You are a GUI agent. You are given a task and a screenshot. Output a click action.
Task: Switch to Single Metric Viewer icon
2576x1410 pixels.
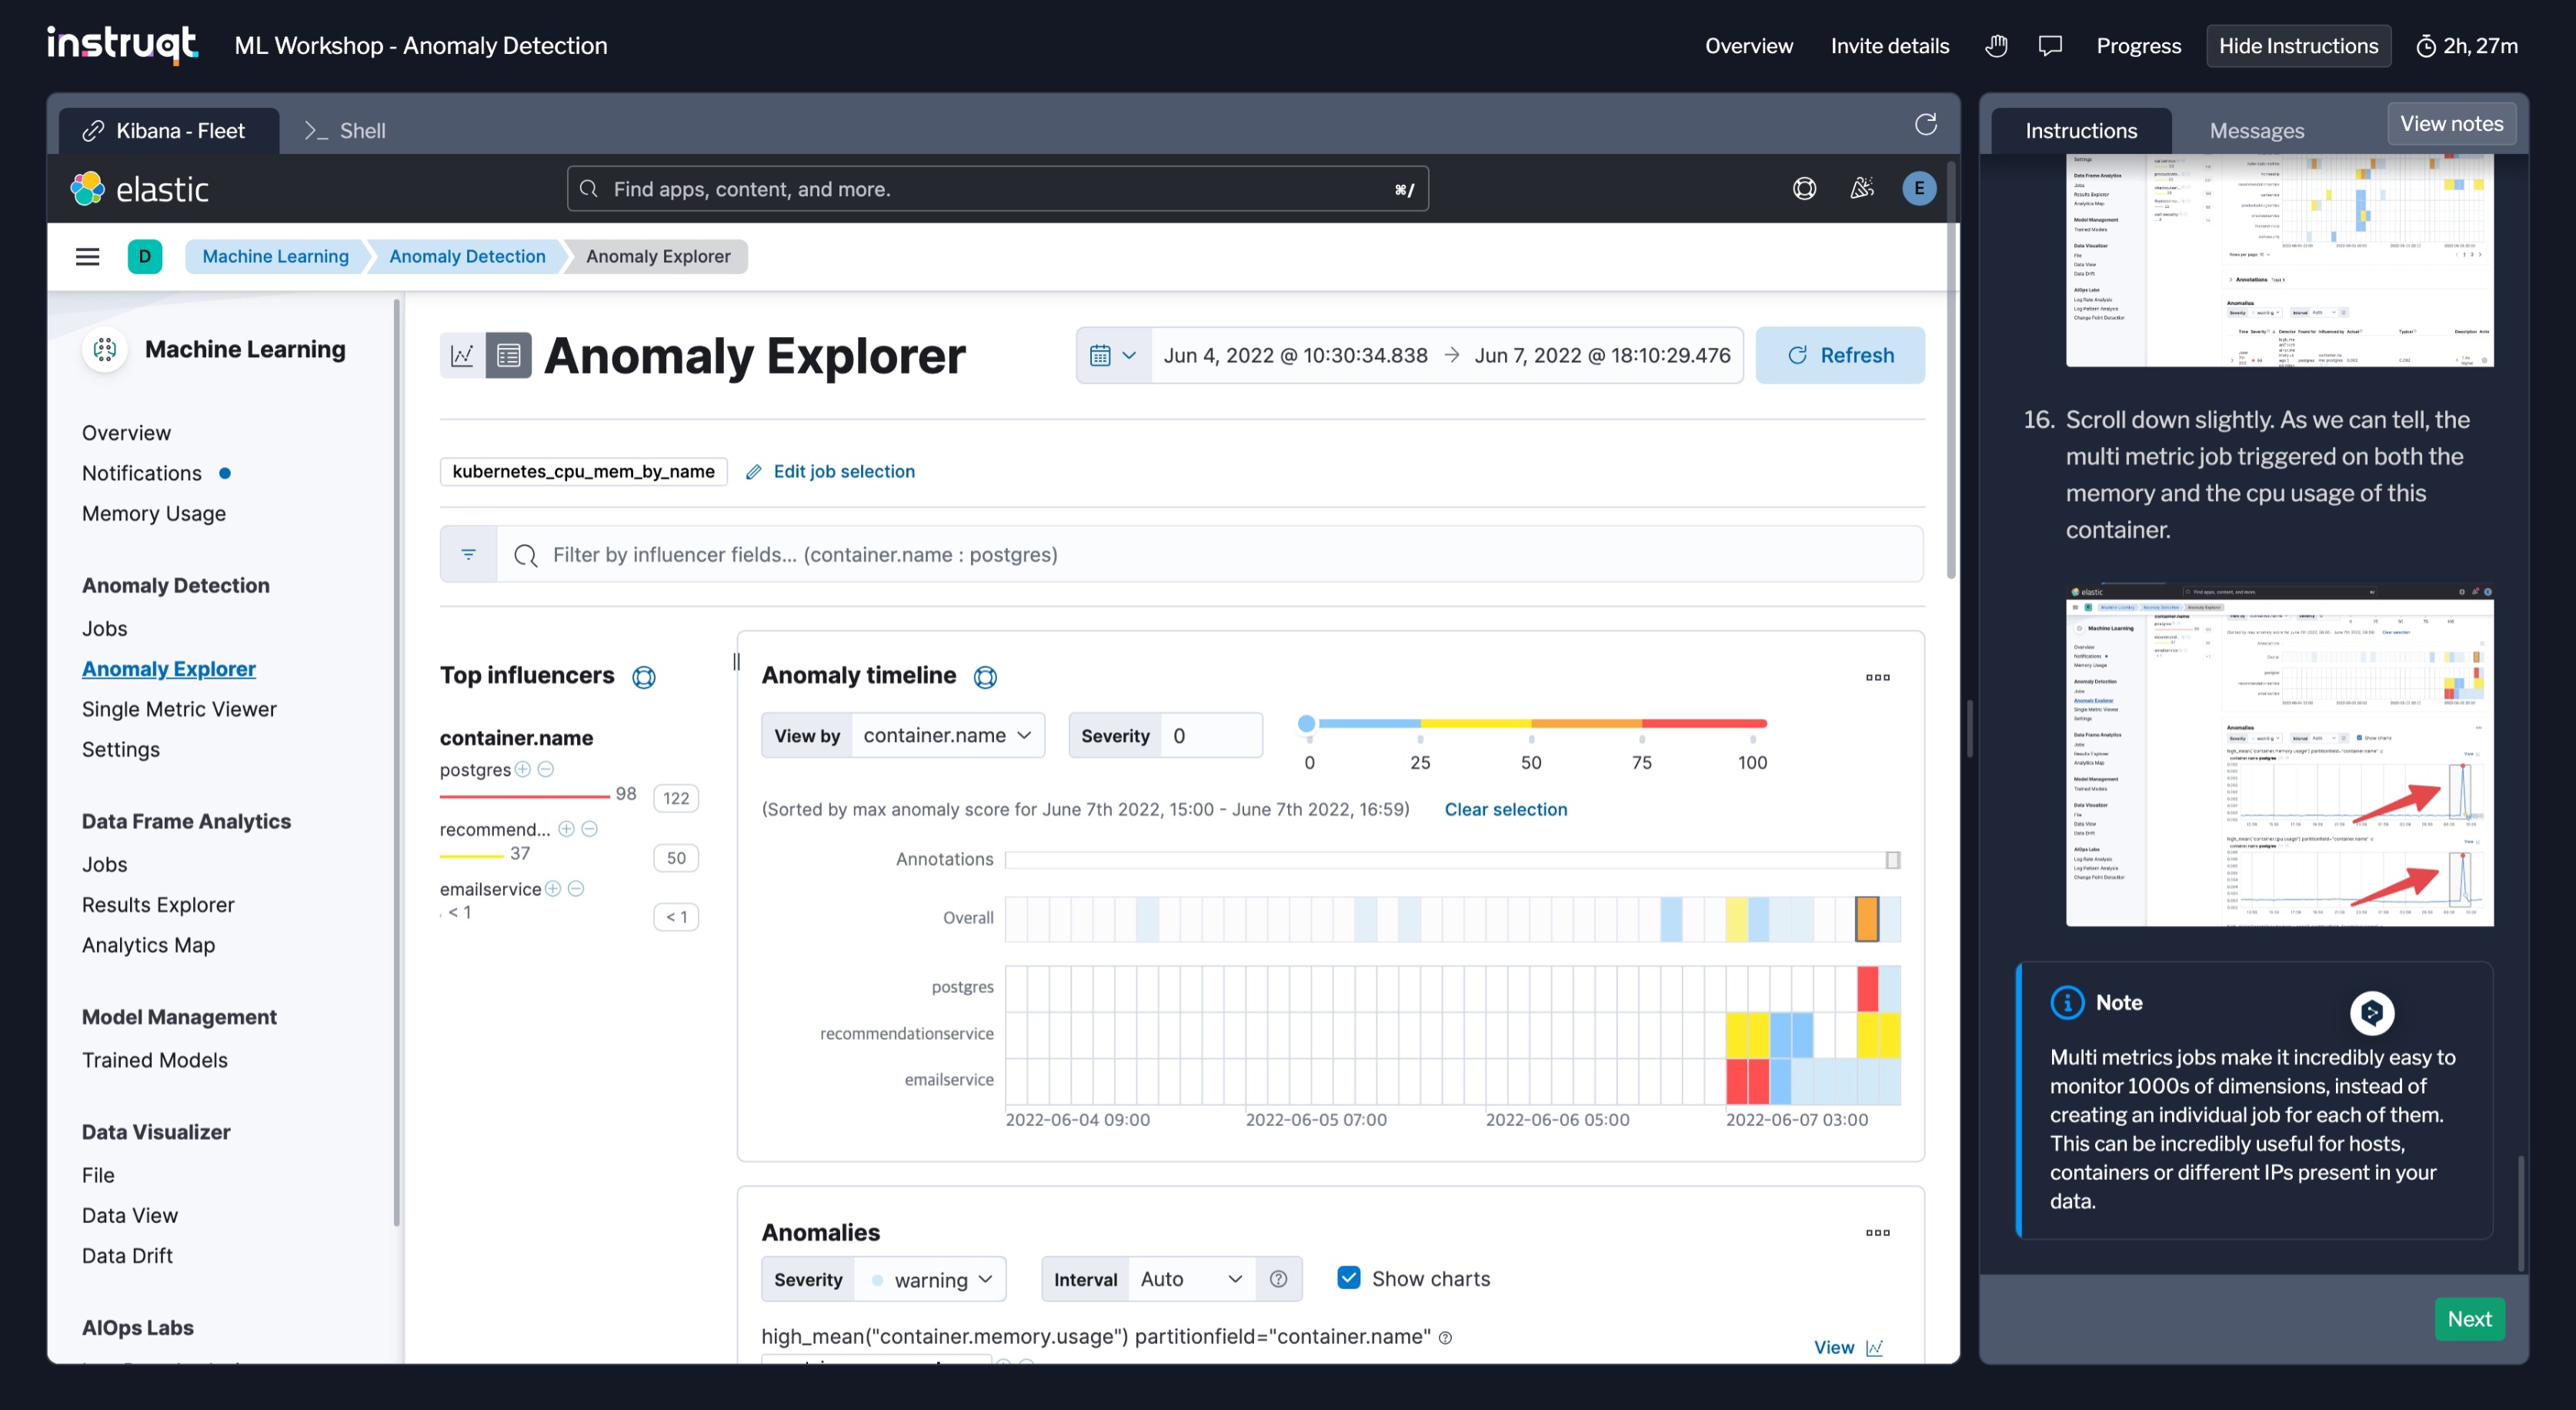click(x=462, y=355)
